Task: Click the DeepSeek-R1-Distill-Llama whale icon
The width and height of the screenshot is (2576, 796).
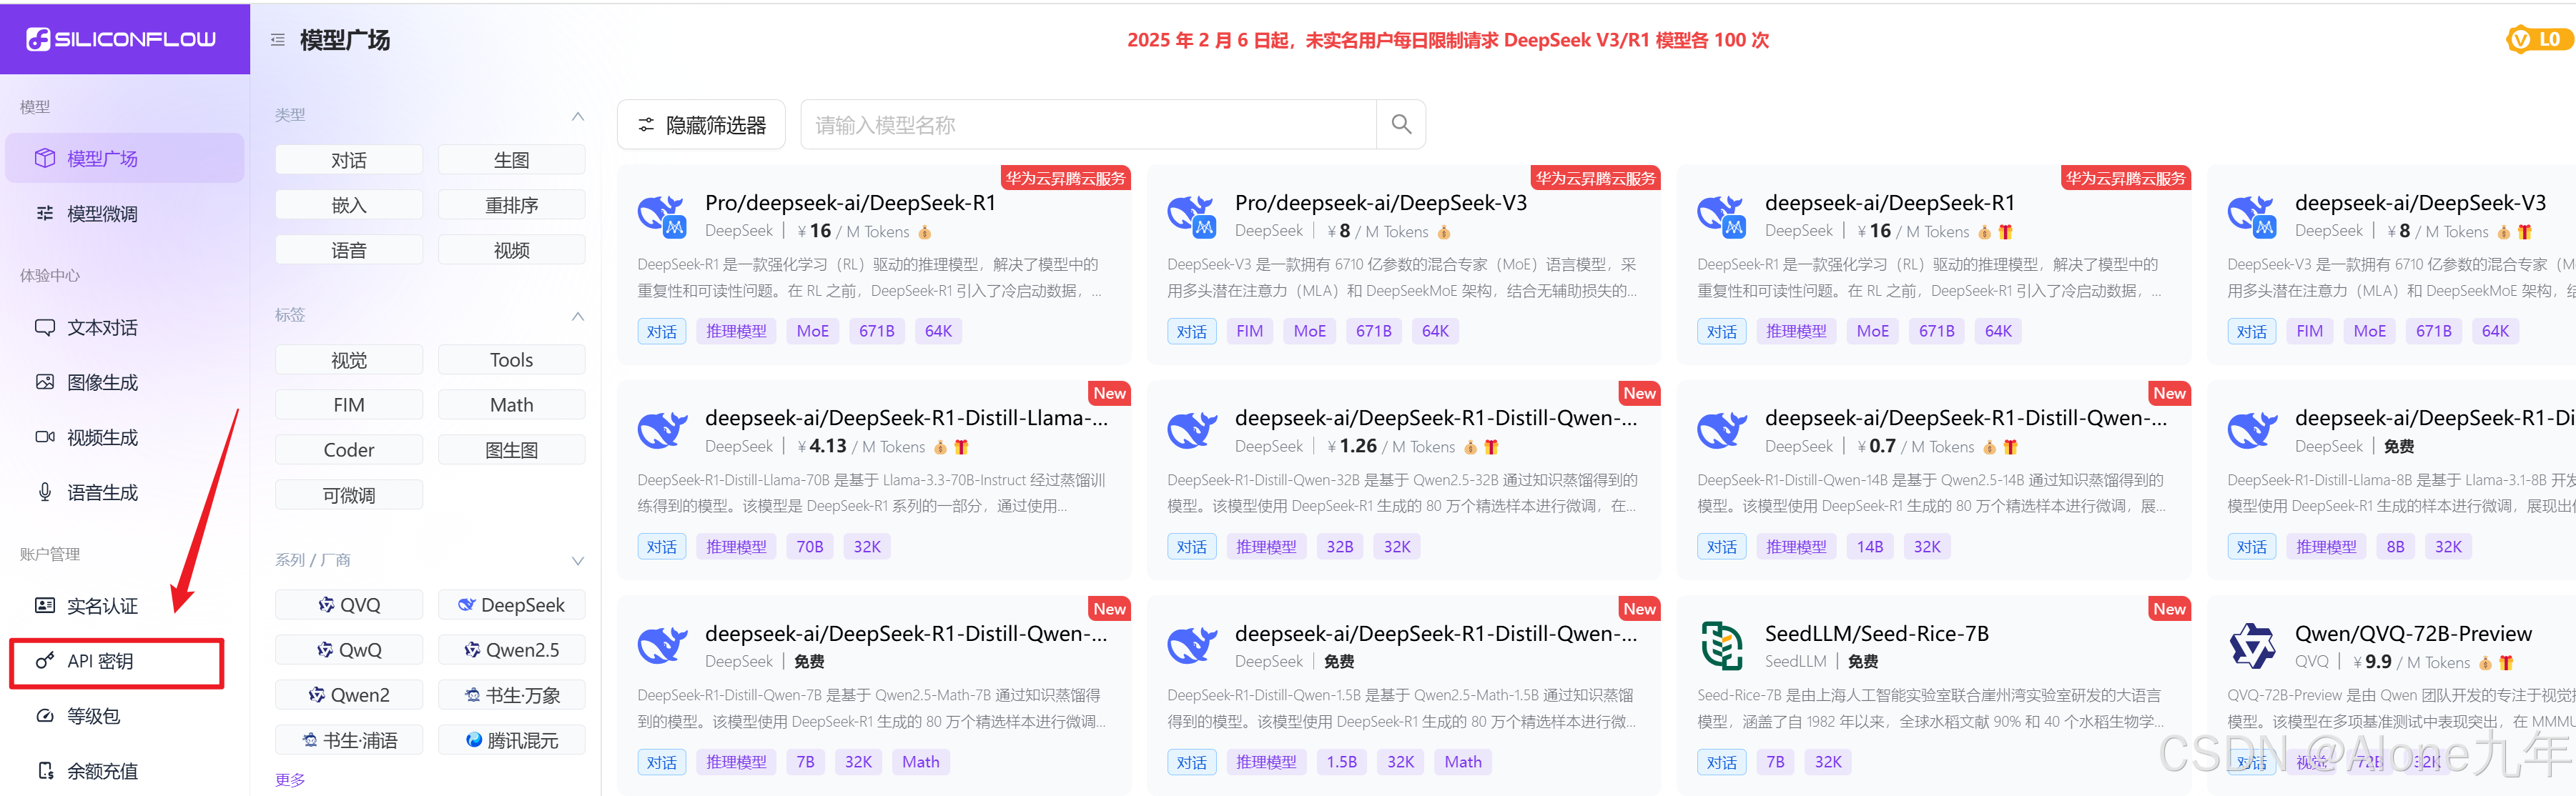Action: coord(661,431)
